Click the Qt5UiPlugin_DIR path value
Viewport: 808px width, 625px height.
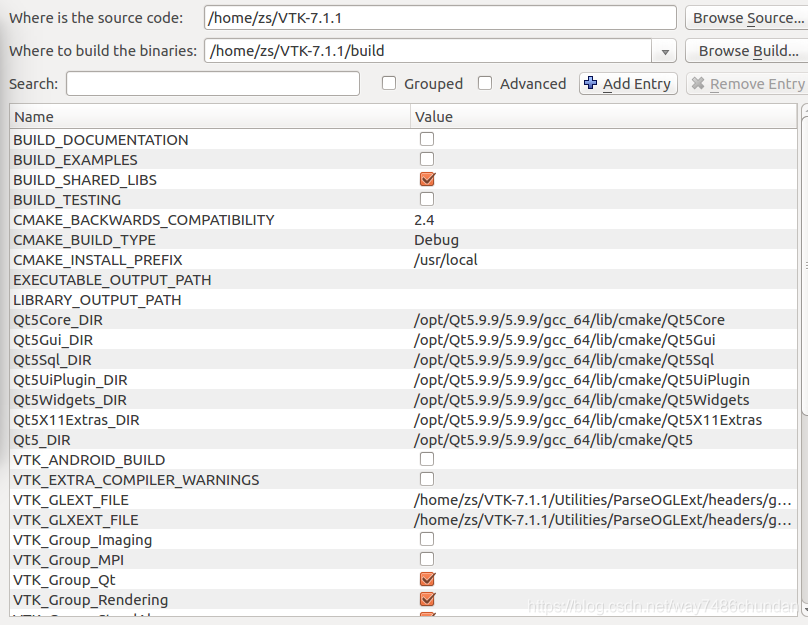(x=582, y=380)
